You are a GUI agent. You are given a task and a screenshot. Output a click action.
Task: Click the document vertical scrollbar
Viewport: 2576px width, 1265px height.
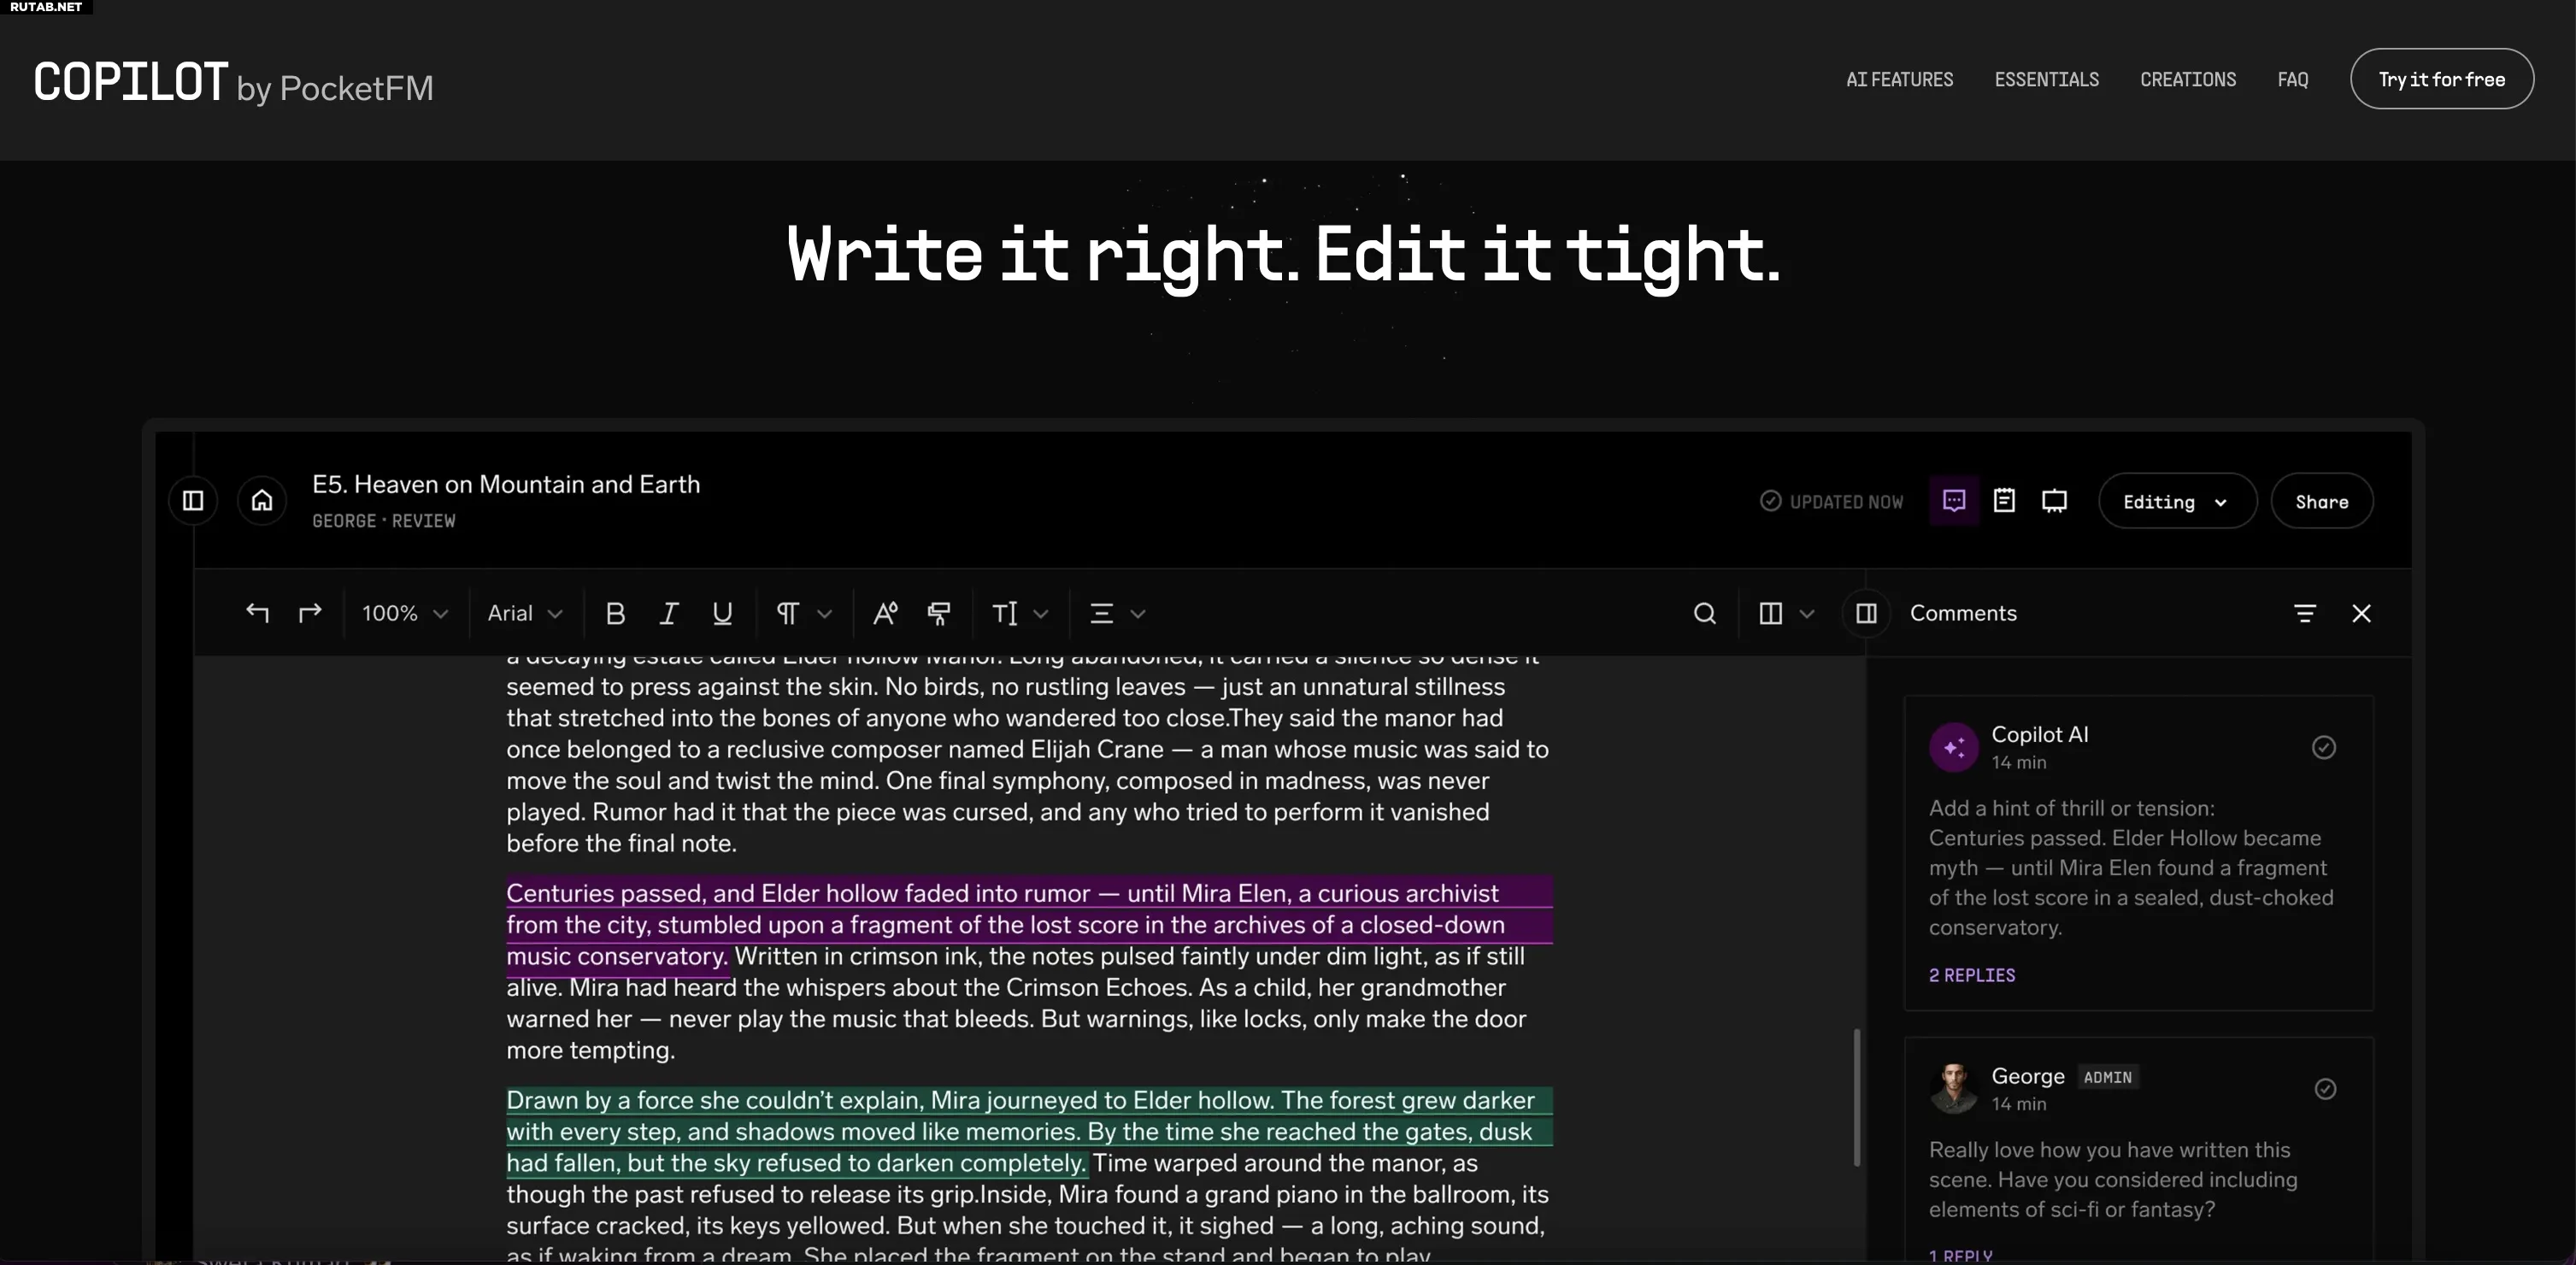coord(1857,1097)
